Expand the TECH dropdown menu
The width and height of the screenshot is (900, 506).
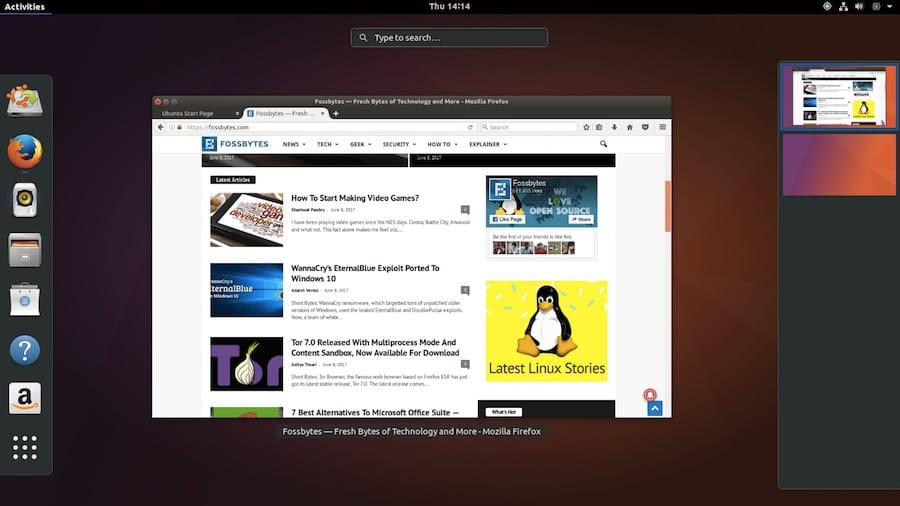tap(328, 145)
